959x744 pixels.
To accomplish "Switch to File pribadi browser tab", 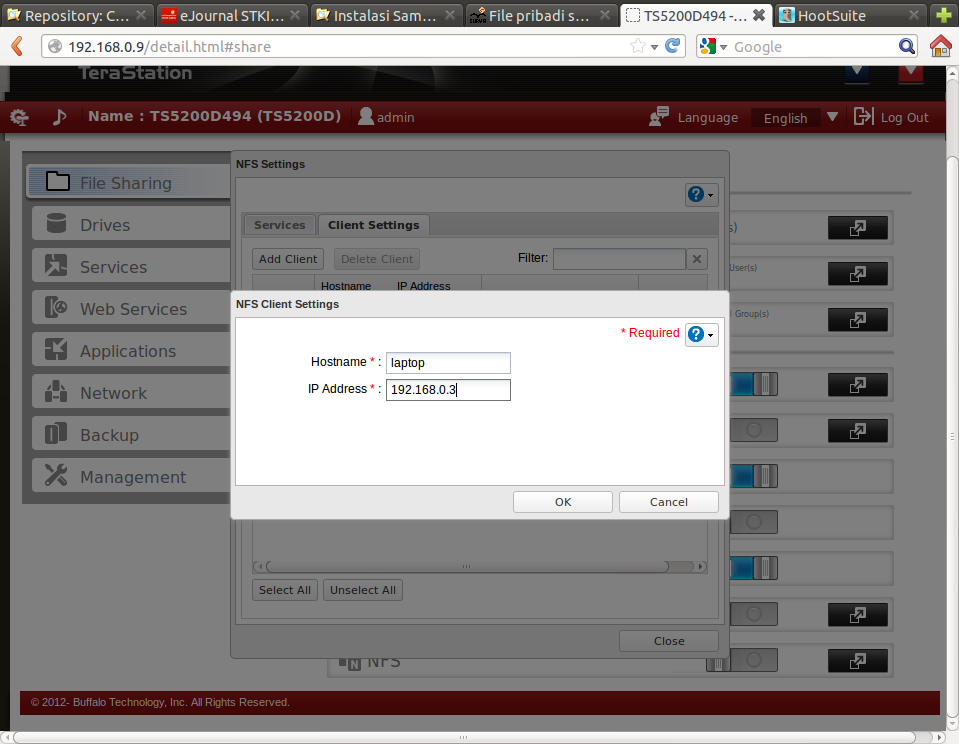I will pos(540,15).
